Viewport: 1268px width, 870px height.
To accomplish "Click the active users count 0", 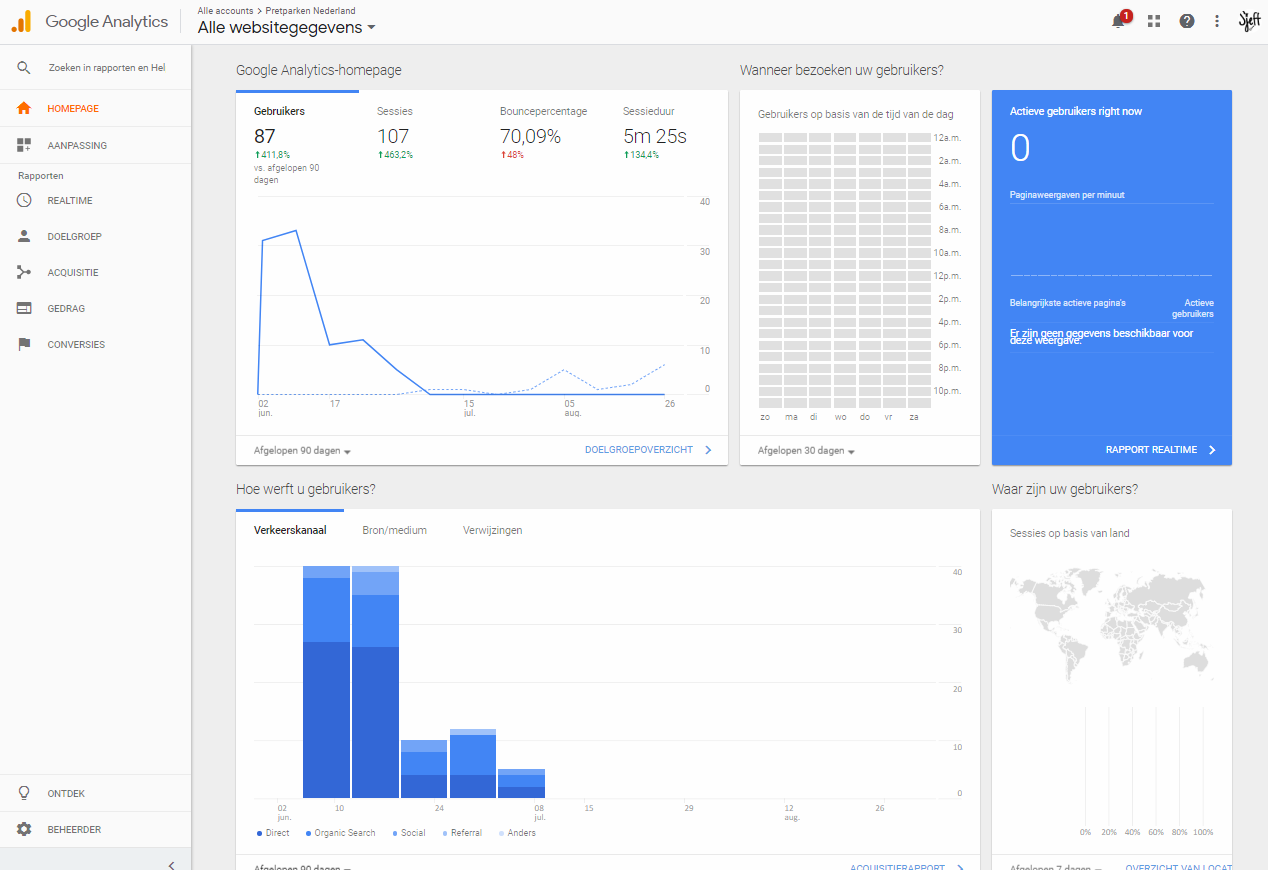I will click(1020, 148).
